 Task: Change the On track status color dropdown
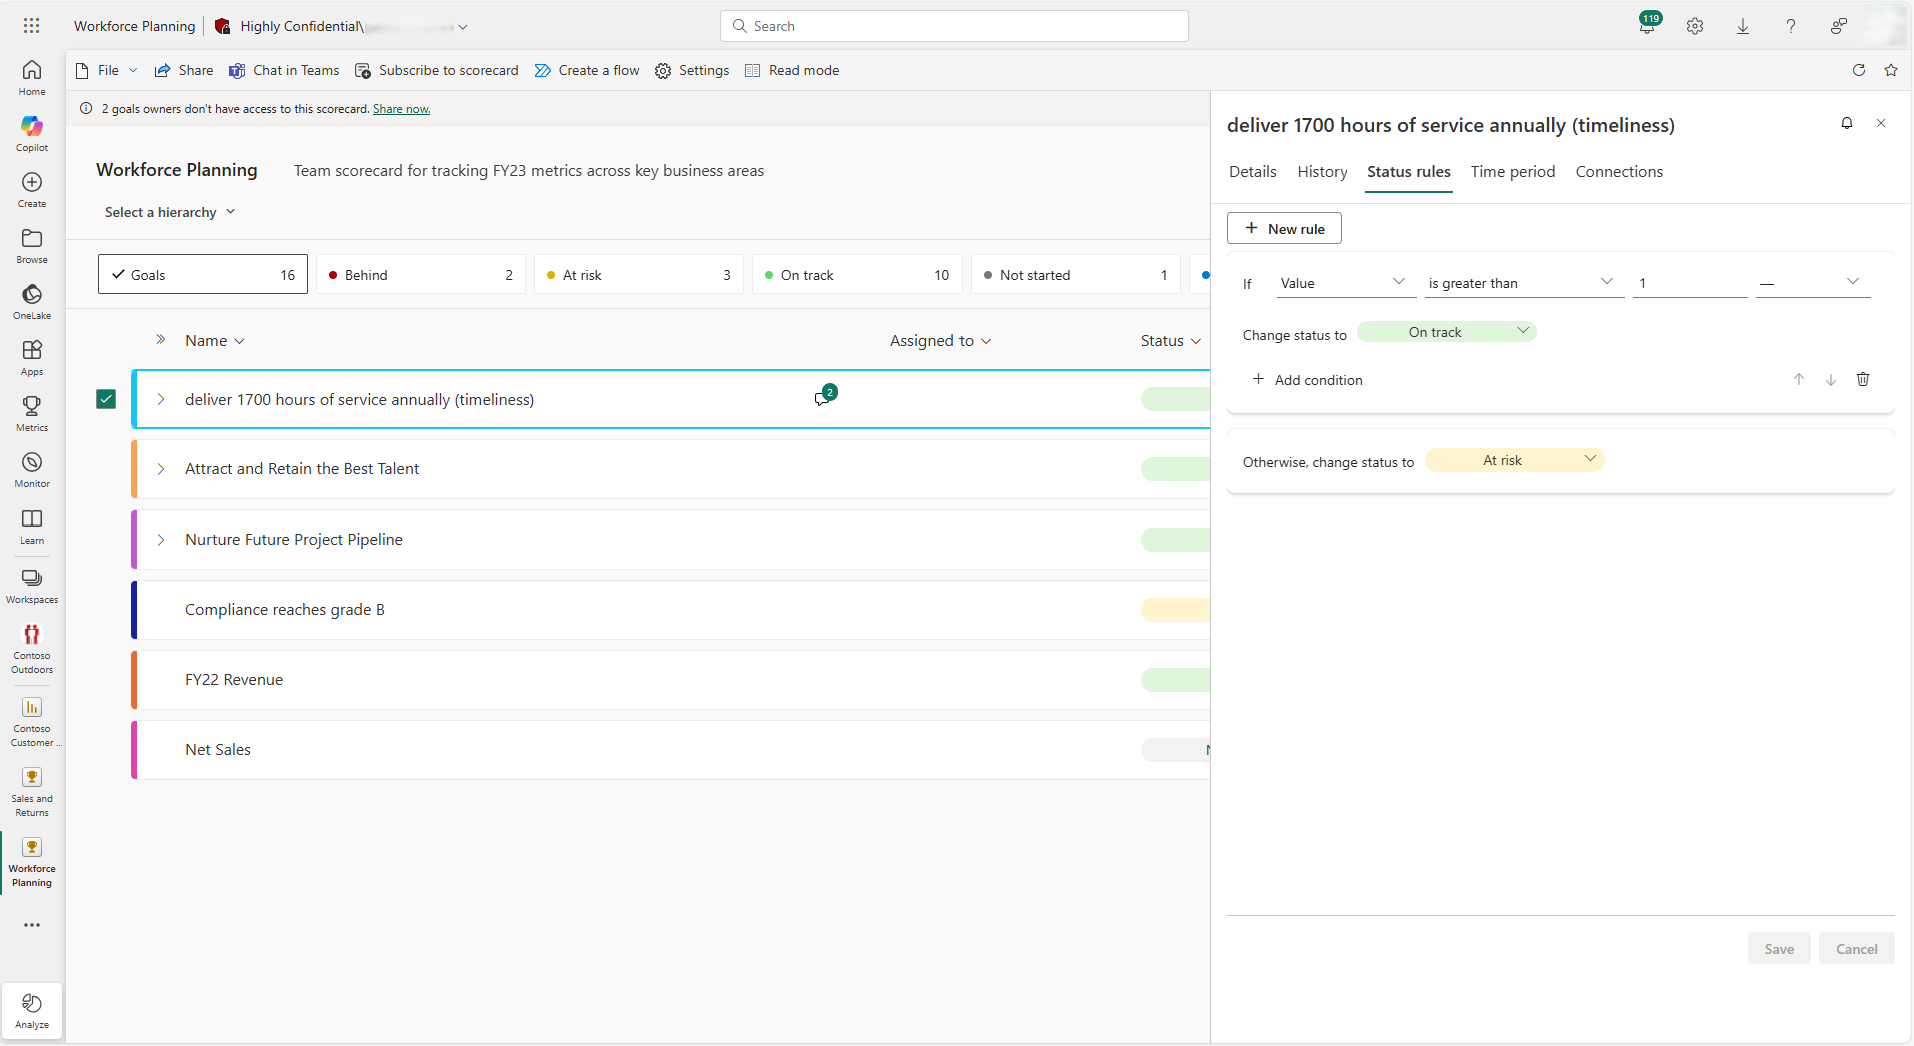coord(1446,332)
